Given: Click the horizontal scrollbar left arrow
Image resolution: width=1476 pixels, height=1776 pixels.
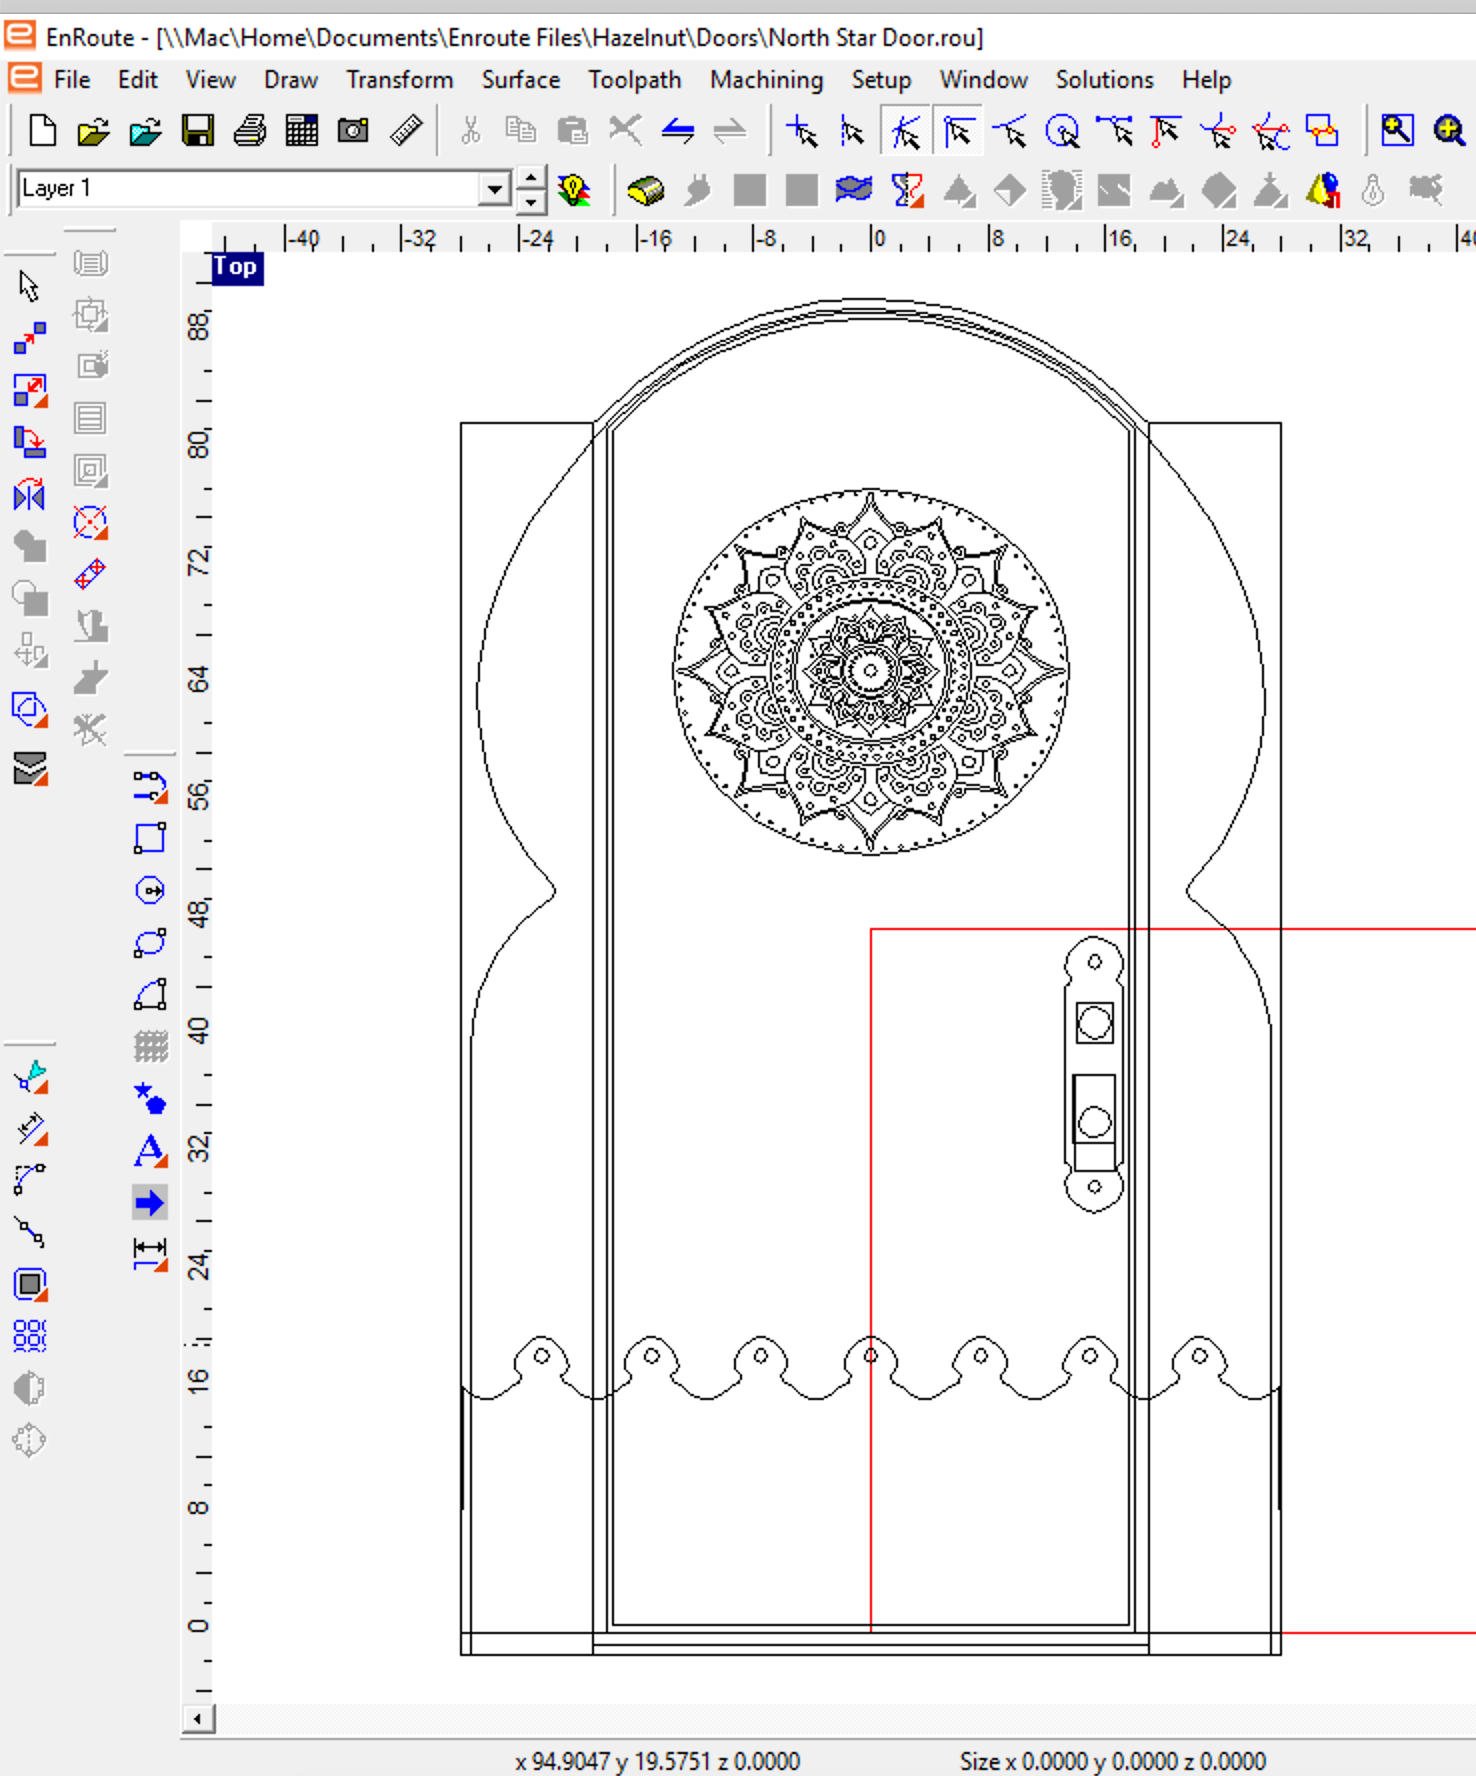Looking at the screenshot, I should point(198,1719).
